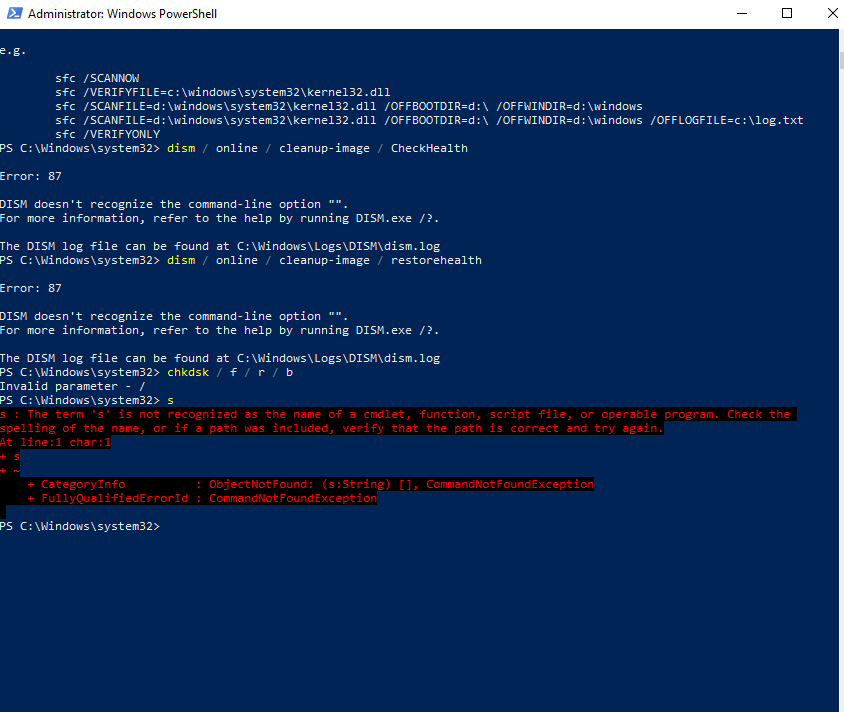Click the 'chkdsk / f / r / b' command
Screen dimensions: 844x712
point(230,372)
